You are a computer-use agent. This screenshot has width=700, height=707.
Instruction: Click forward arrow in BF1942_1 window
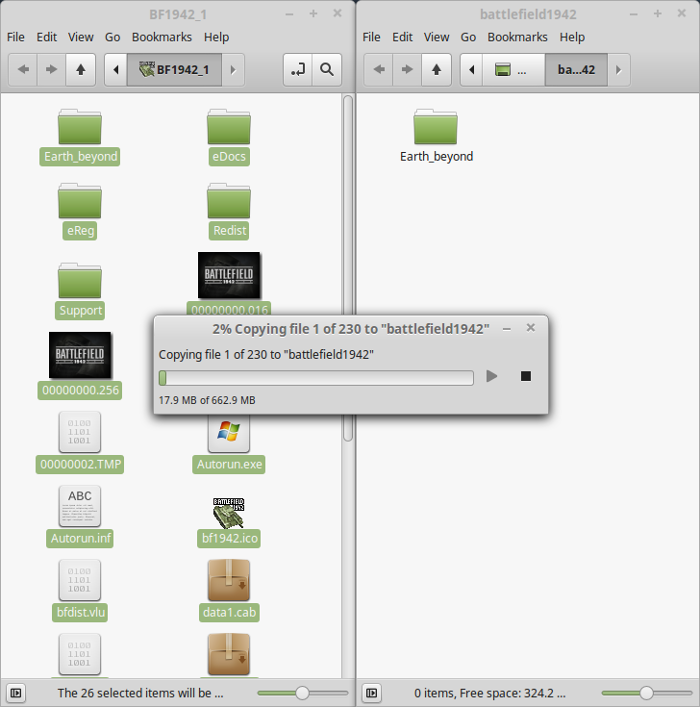pos(51,69)
